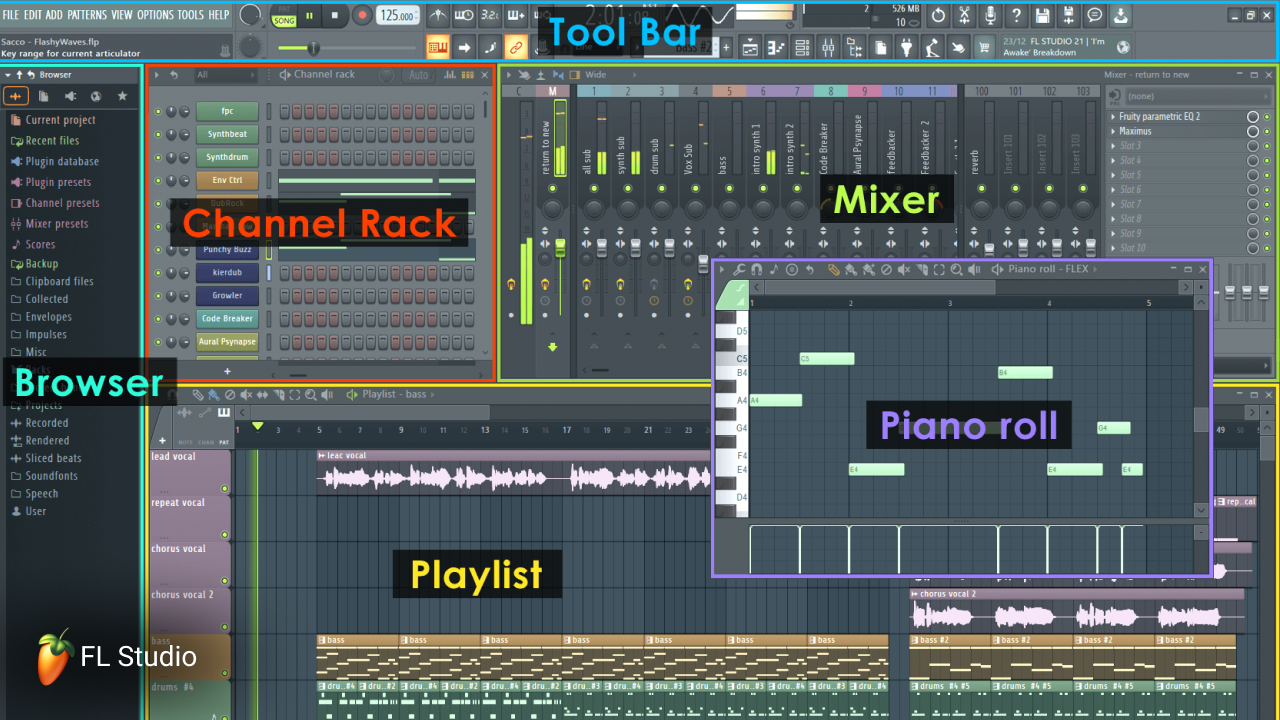Open channel rack filter dropdown showing All
This screenshot has width=1280, height=720.
(225, 75)
